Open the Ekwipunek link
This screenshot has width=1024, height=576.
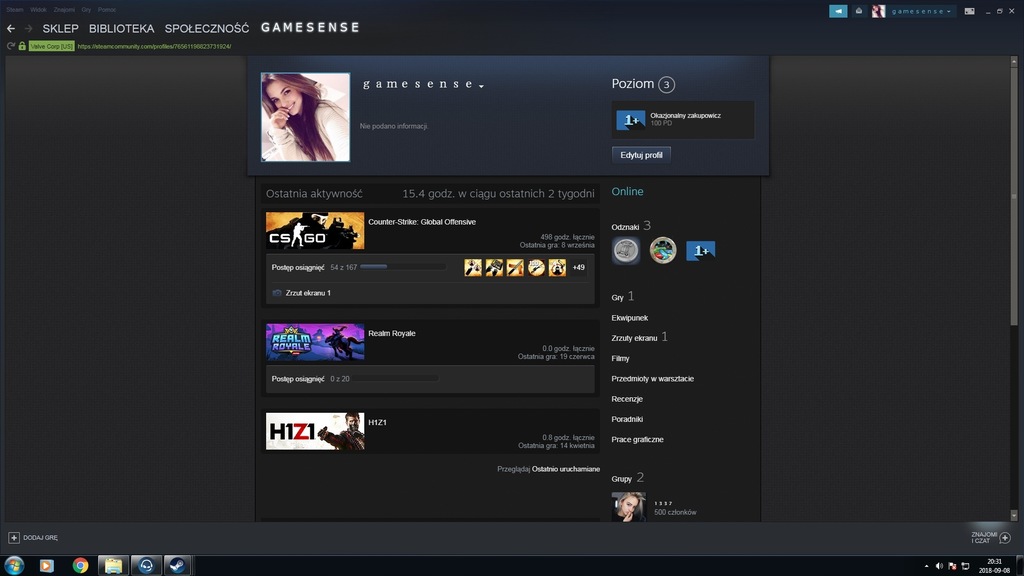coord(630,318)
